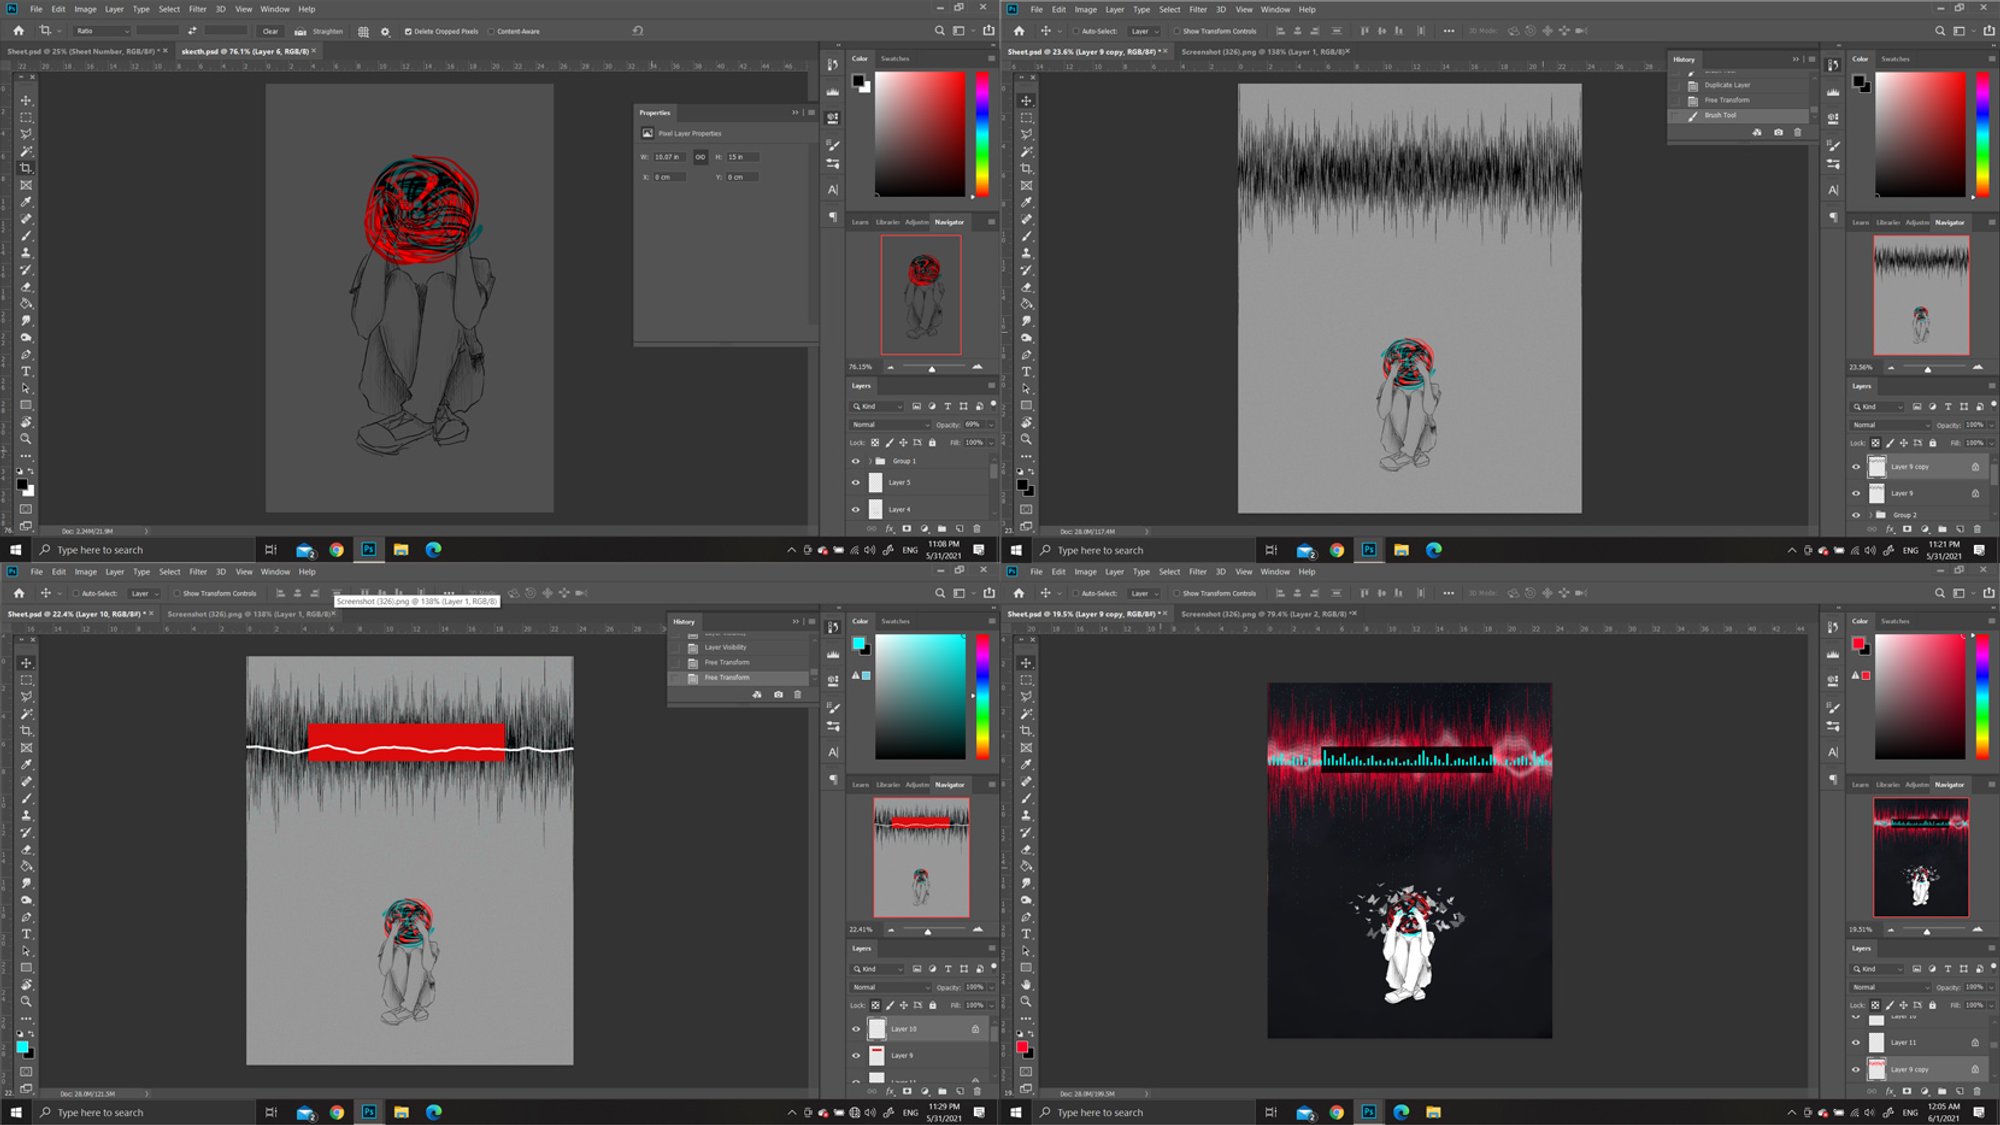This screenshot has width=2000, height=1125.
Task: Open more align options in bottom-right window
Action: coord(1448,593)
